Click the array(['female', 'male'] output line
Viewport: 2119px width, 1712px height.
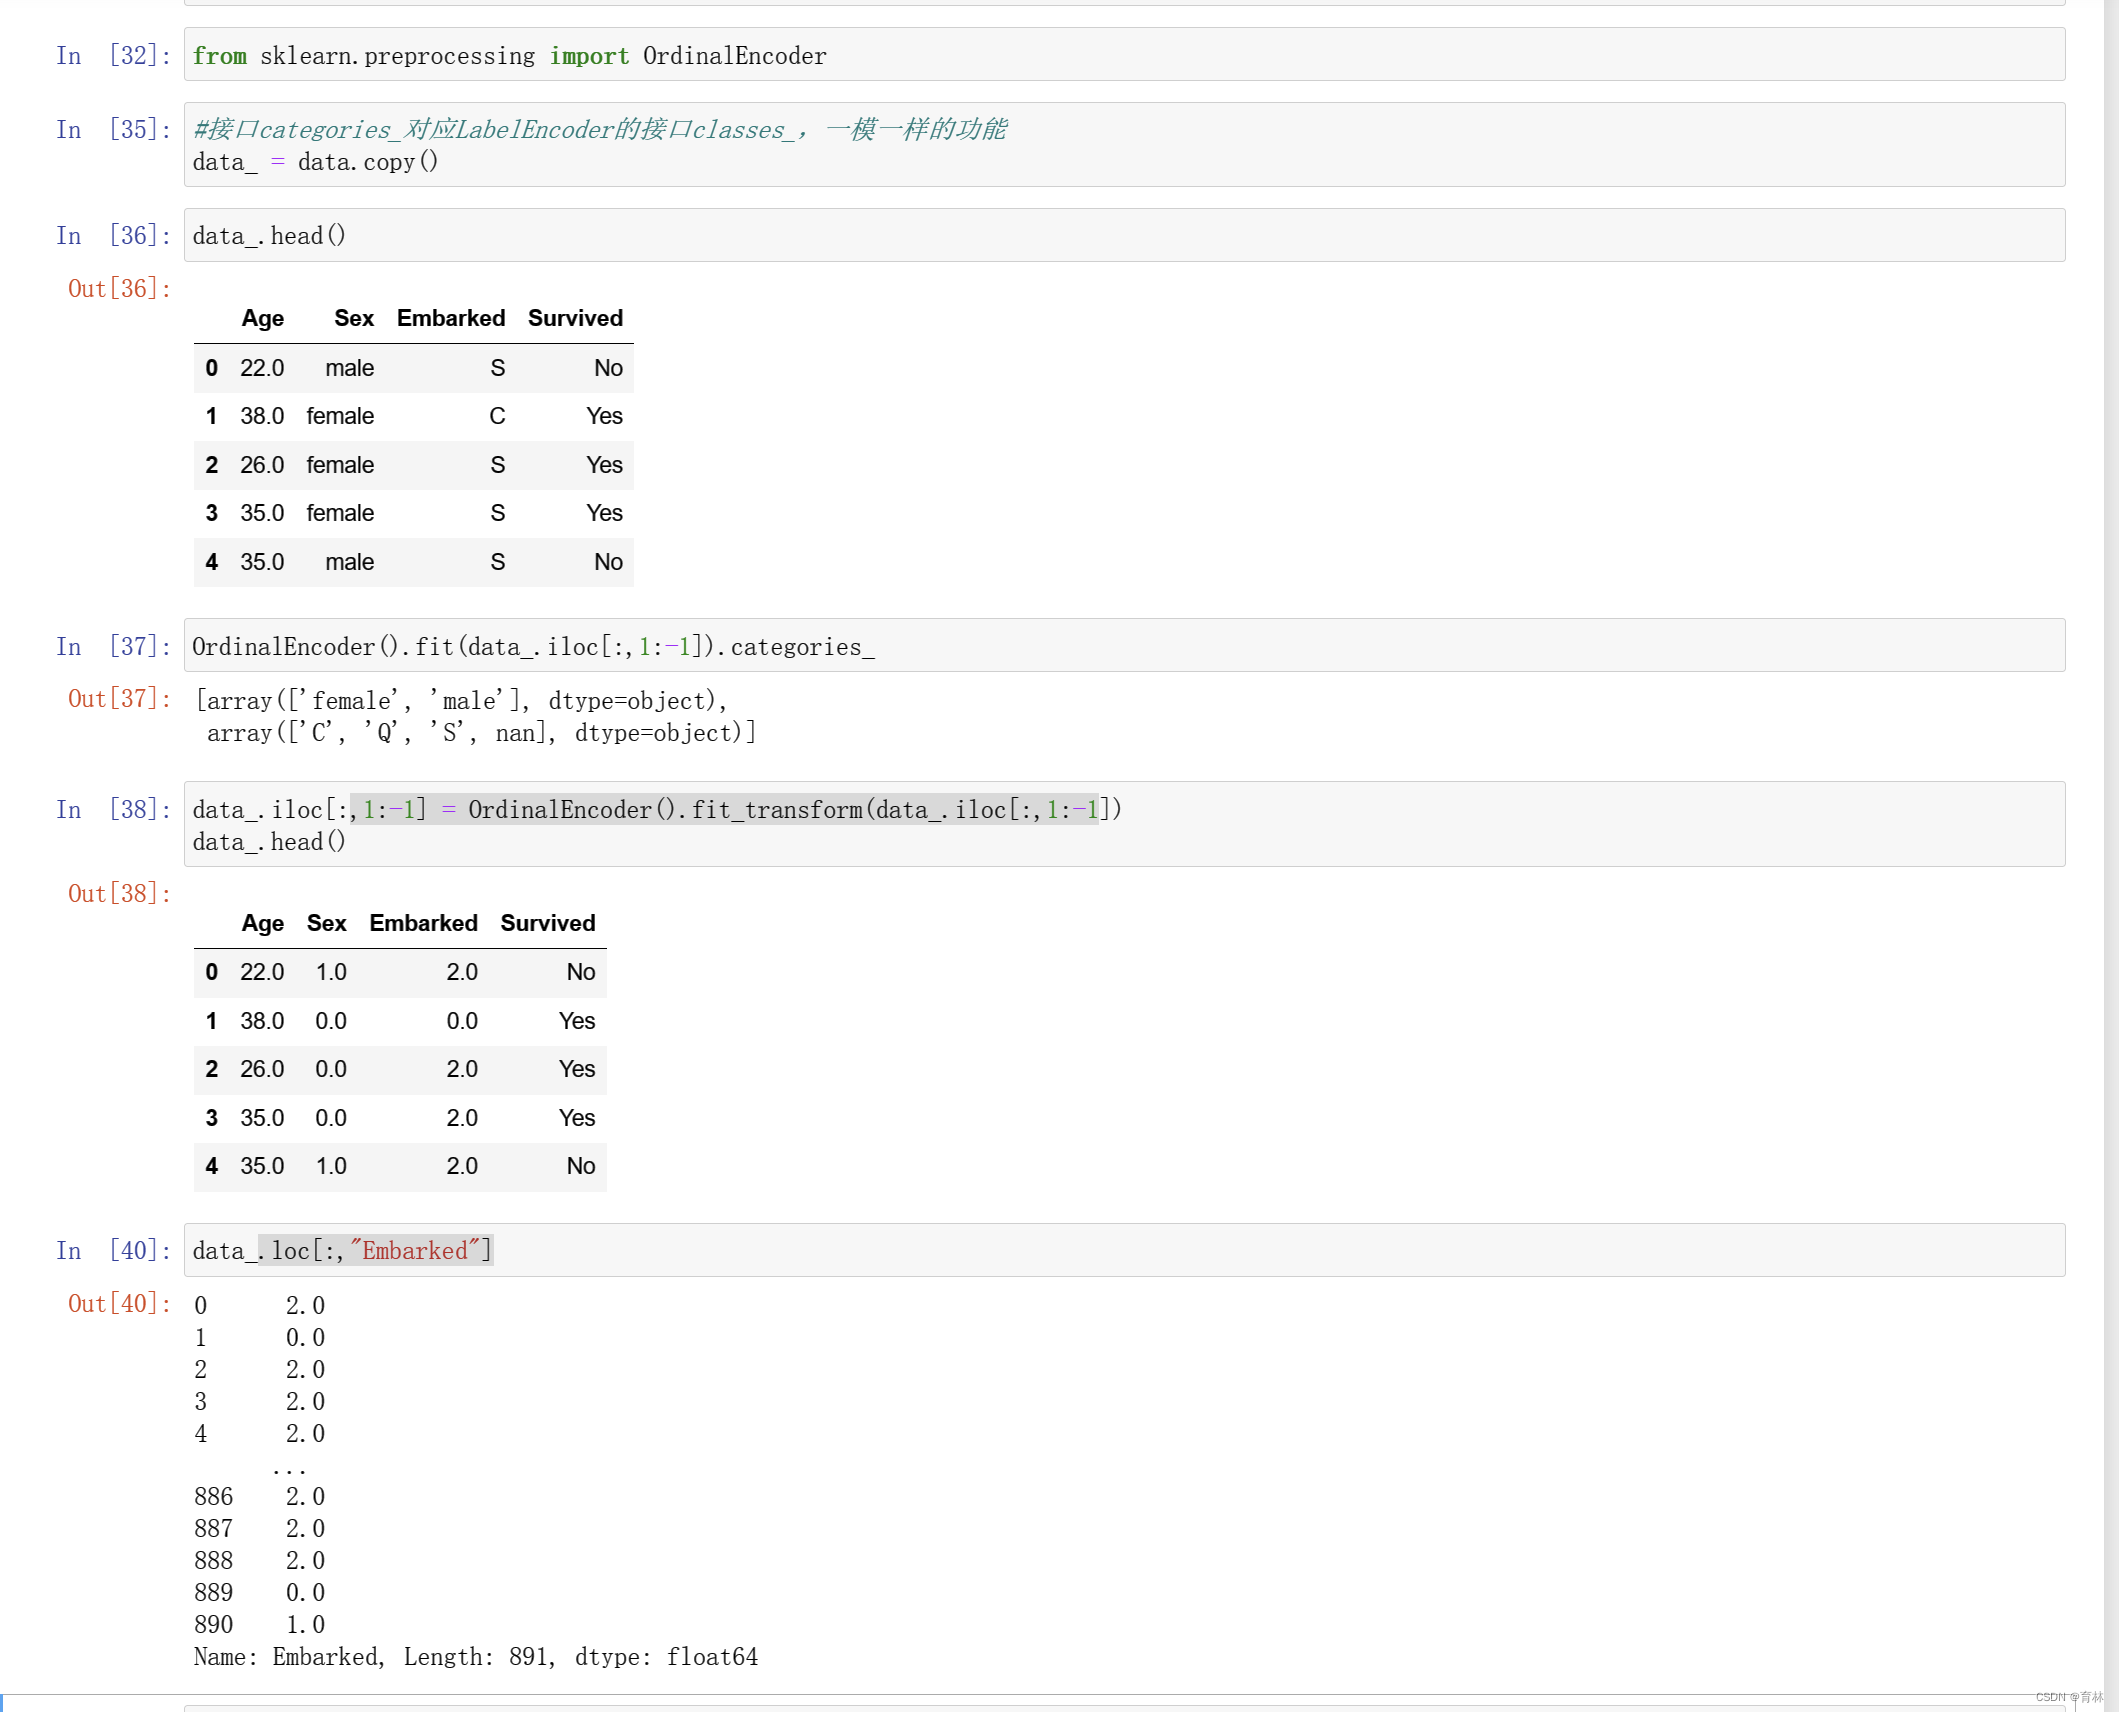coord(461,701)
